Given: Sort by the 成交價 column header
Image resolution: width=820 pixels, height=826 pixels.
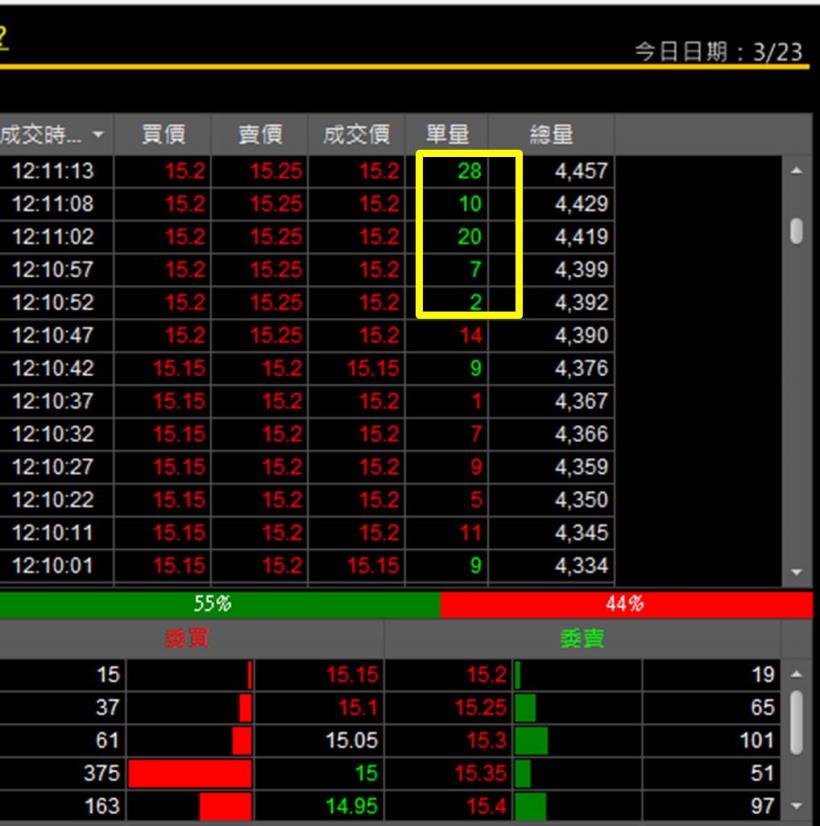Looking at the screenshot, I should click(357, 134).
